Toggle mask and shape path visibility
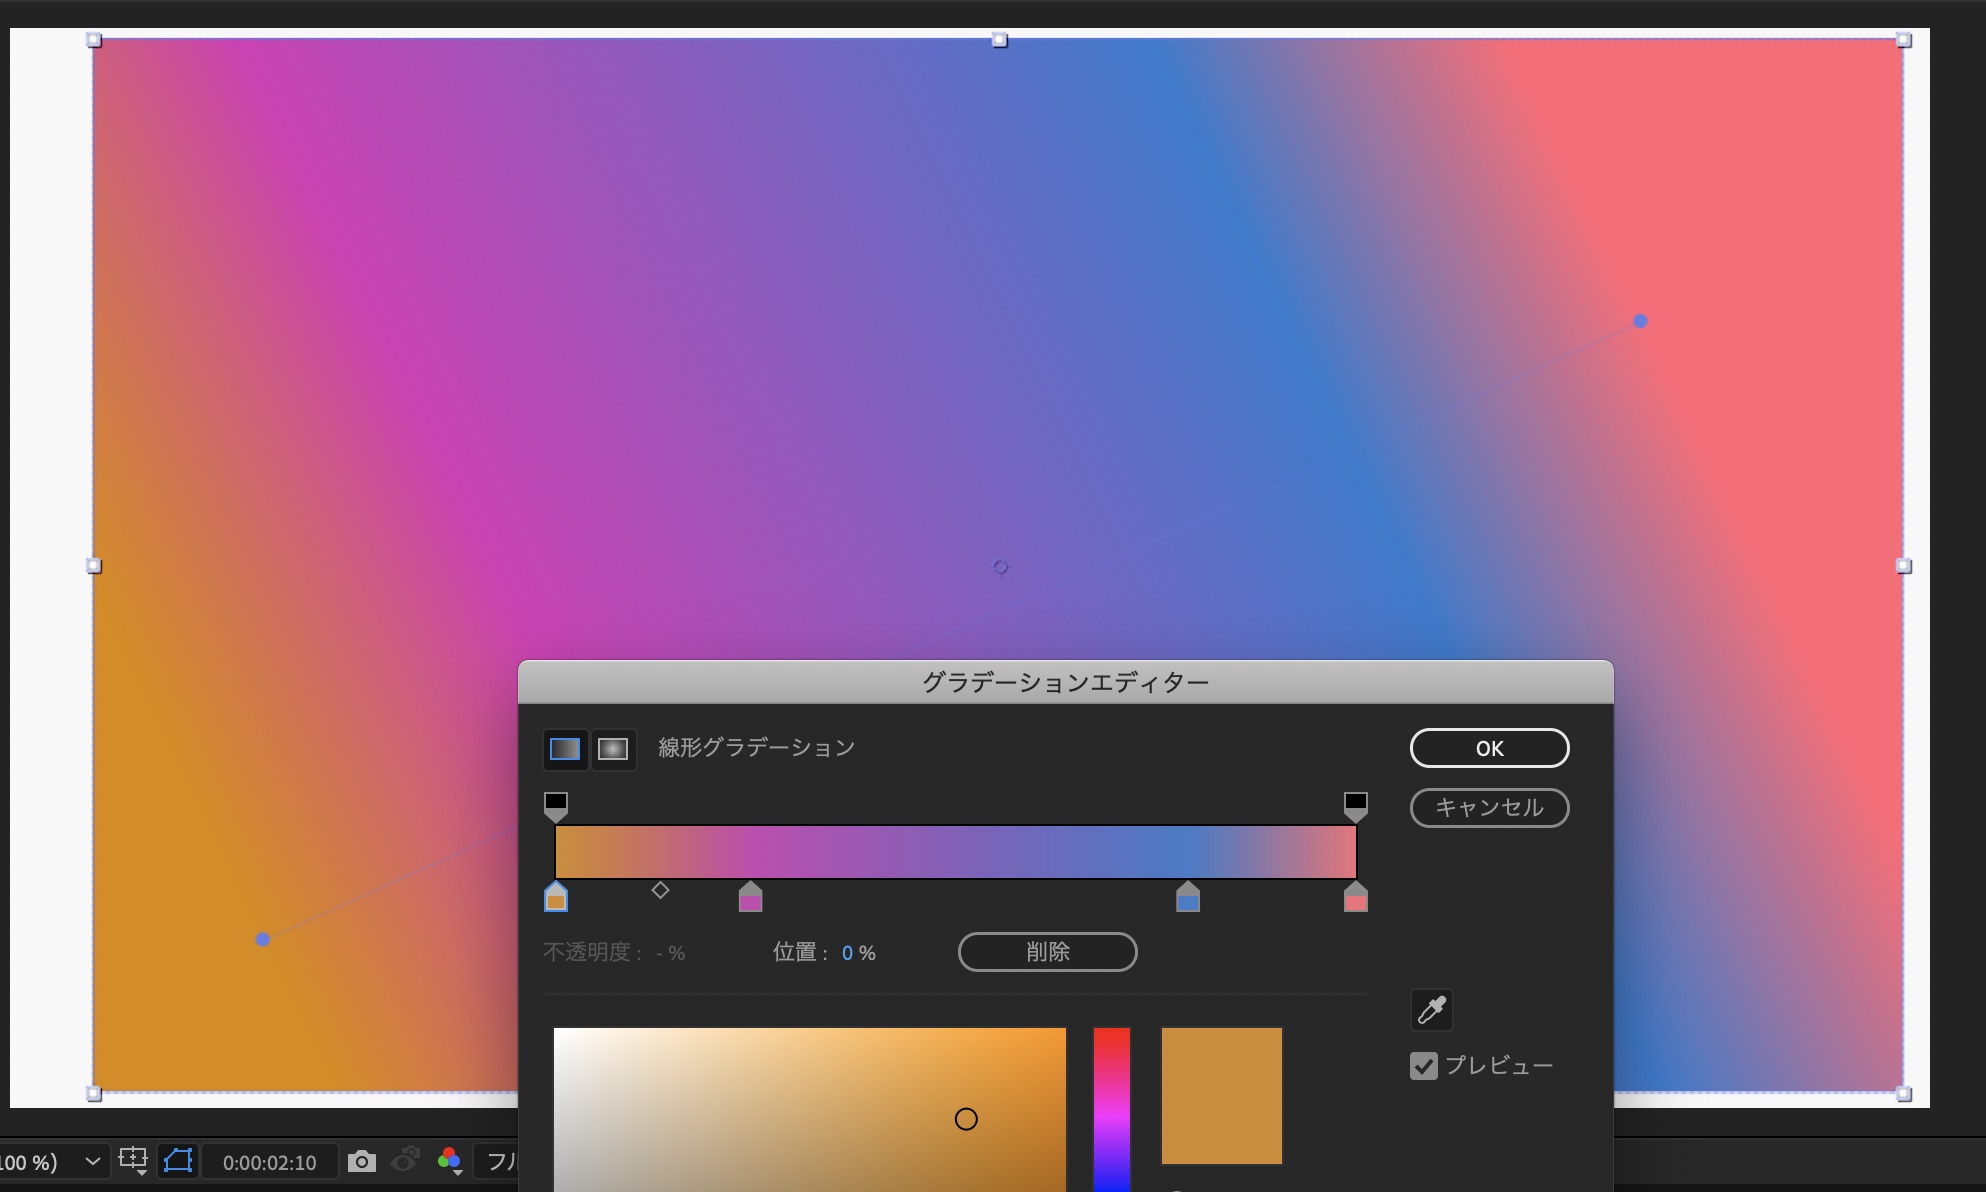 tap(178, 1161)
